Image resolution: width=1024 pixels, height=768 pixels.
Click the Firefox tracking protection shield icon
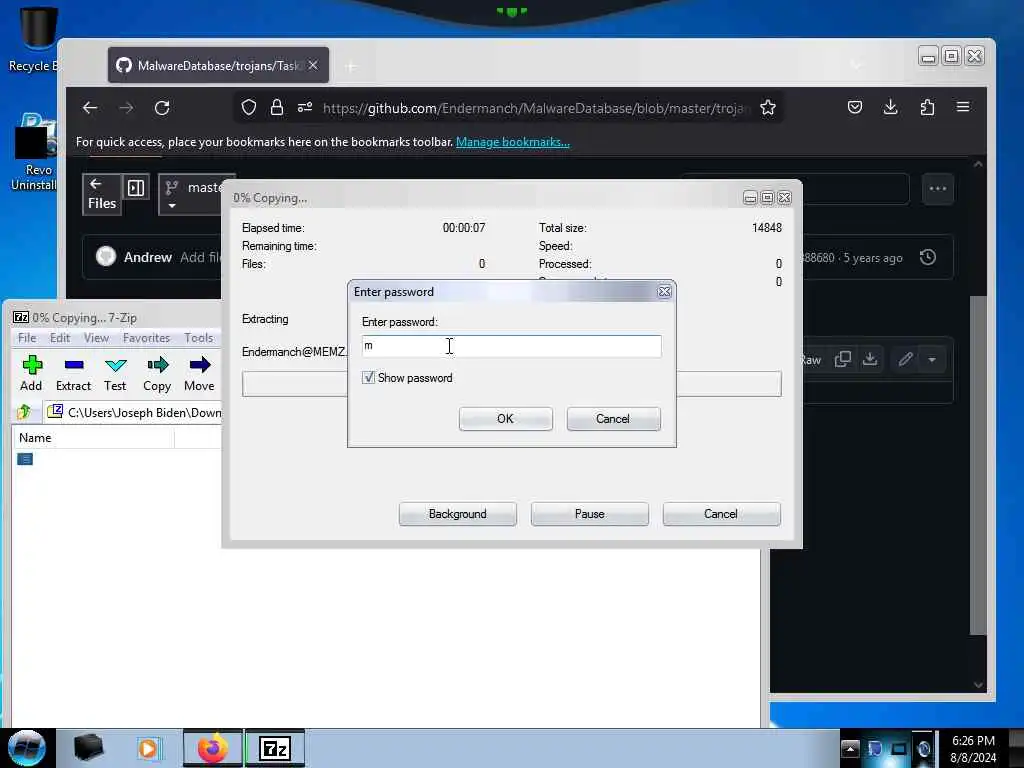click(x=249, y=108)
